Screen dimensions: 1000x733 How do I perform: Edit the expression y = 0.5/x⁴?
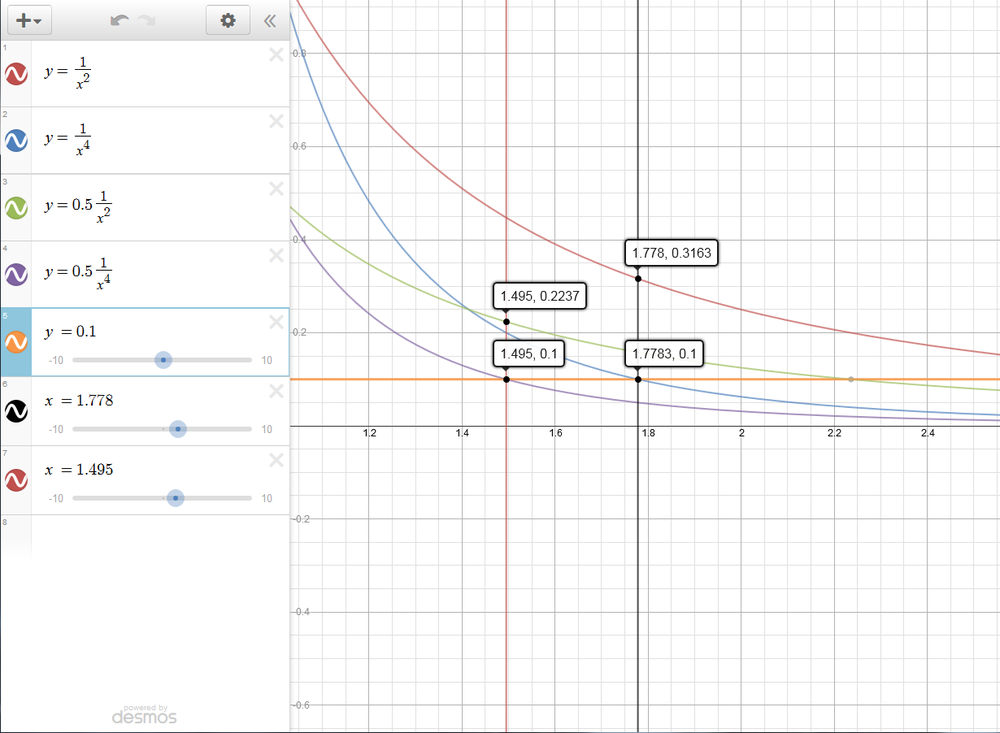coord(78,273)
